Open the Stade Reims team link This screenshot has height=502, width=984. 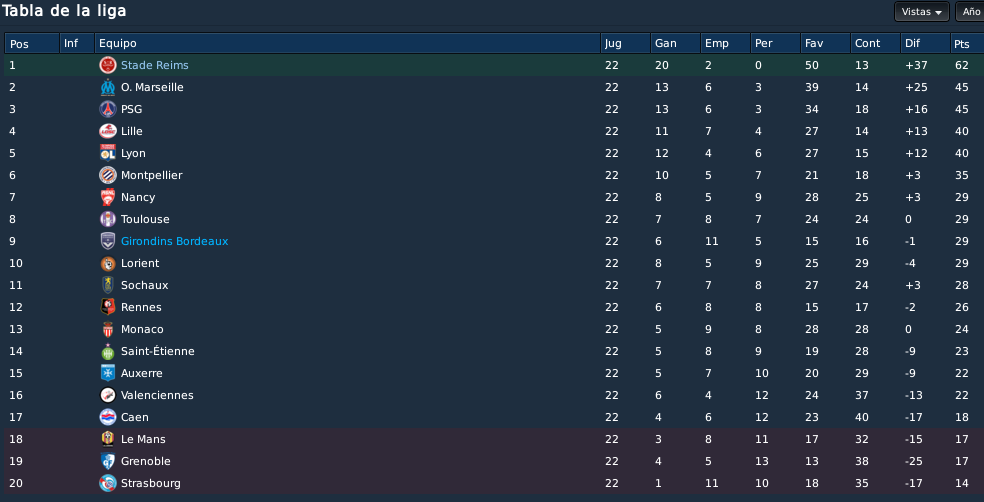pos(154,65)
